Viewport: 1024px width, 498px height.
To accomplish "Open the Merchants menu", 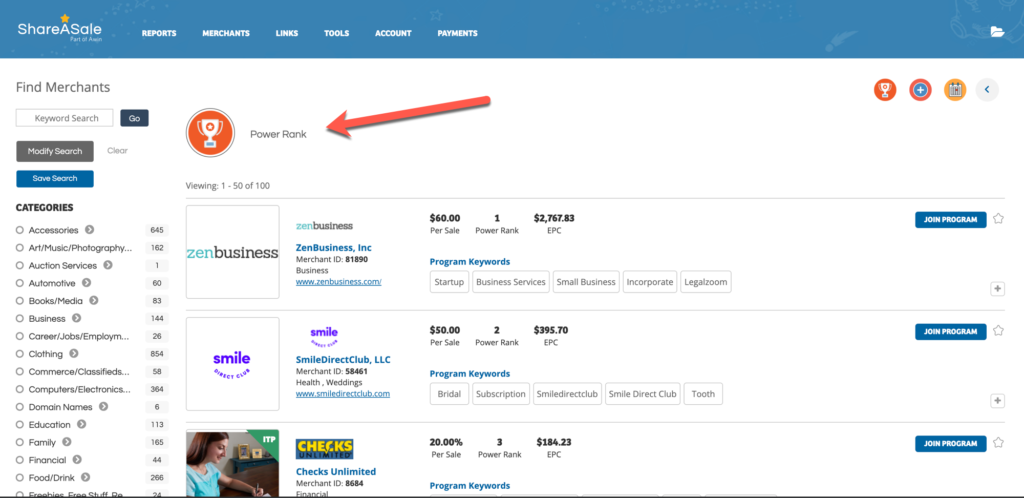I will (x=226, y=33).
